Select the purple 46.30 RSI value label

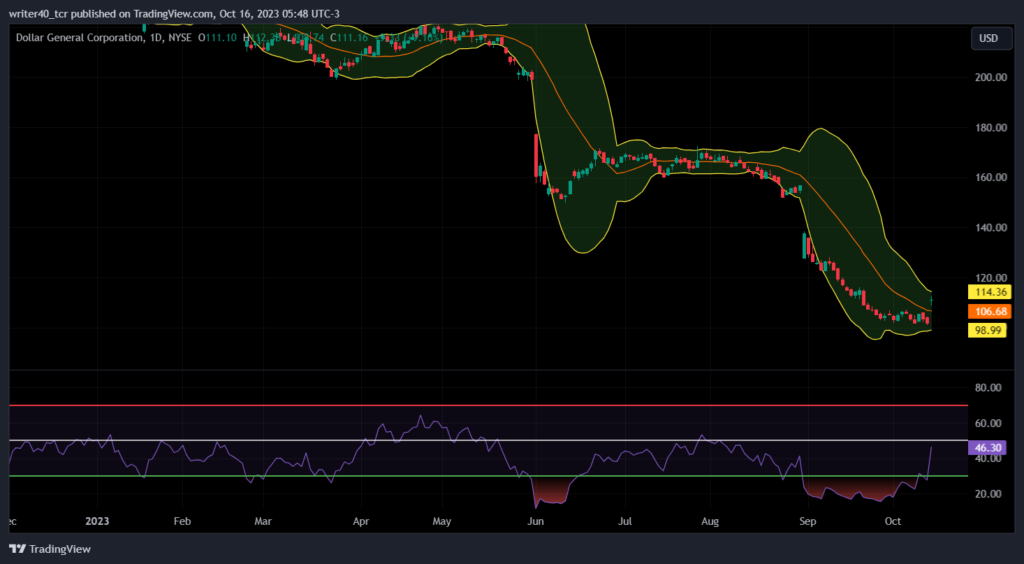pyautogui.click(x=987, y=448)
